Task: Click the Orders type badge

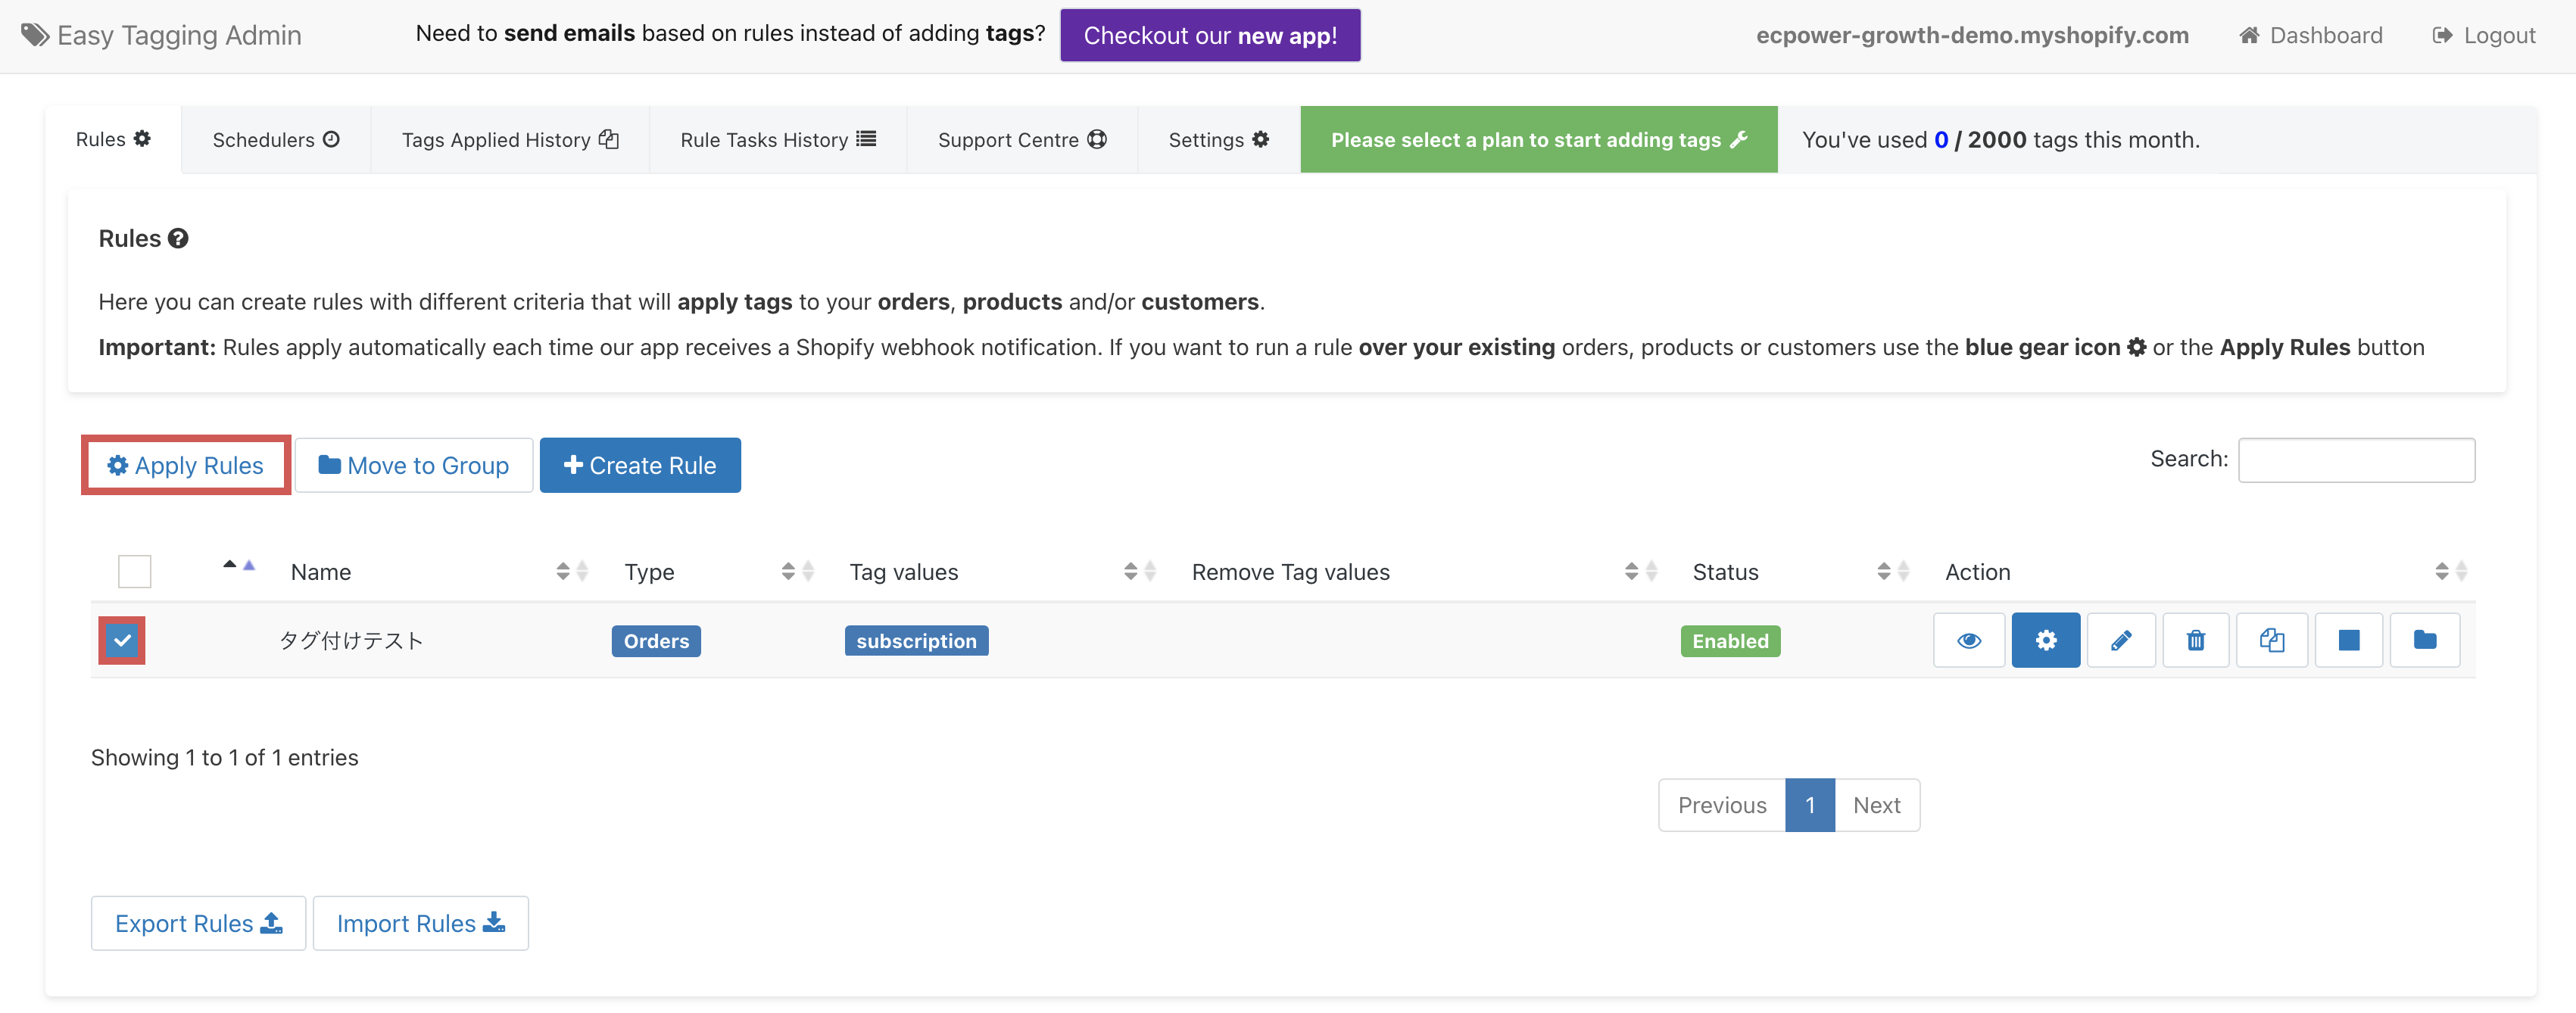Action: pyautogui.click(x=656, y=641)
